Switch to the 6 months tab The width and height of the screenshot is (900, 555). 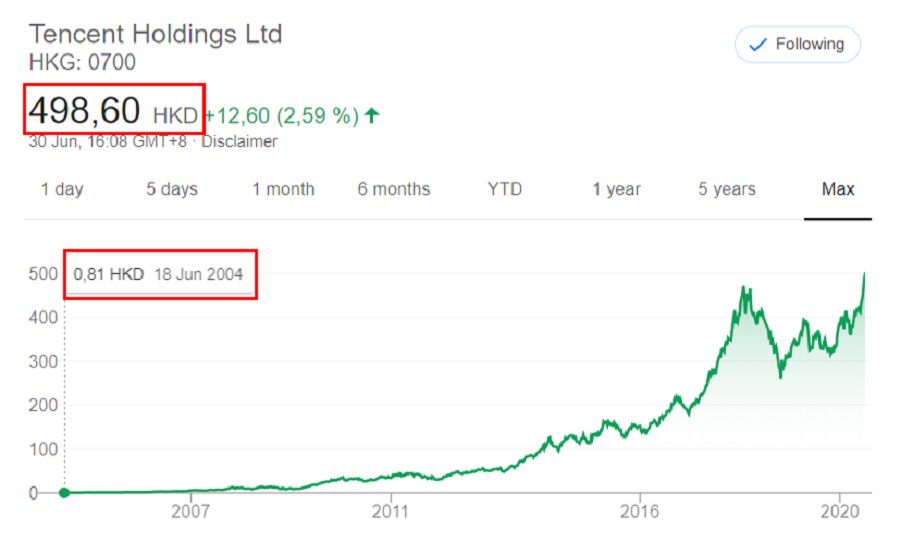tap(394, 189)
